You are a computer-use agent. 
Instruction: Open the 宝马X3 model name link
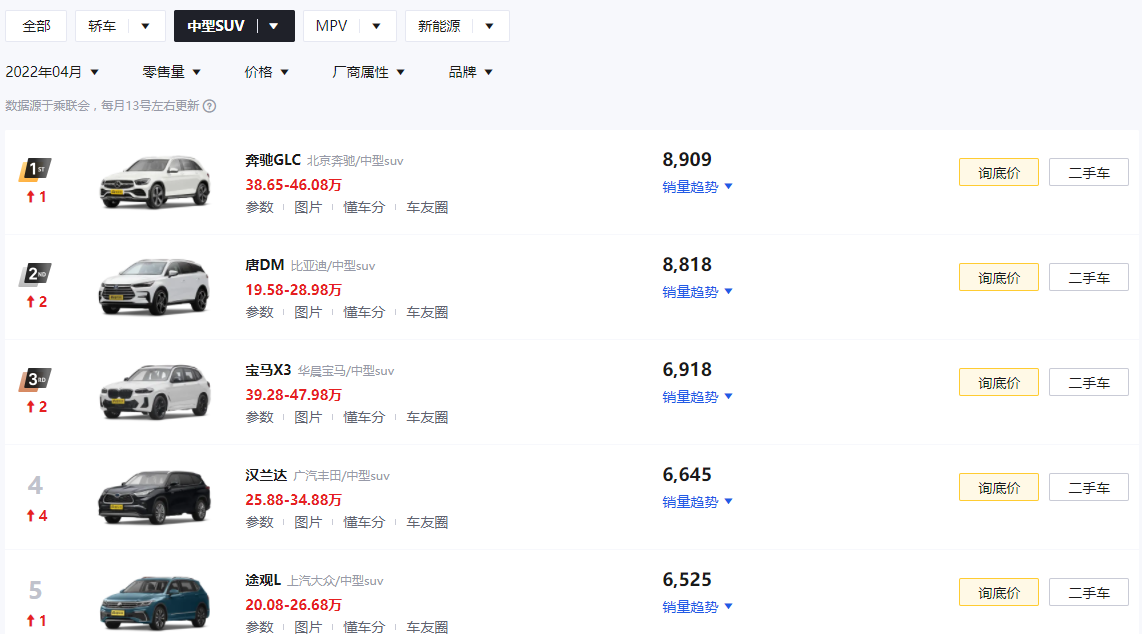pyautogui.click(x=268, y=370)
